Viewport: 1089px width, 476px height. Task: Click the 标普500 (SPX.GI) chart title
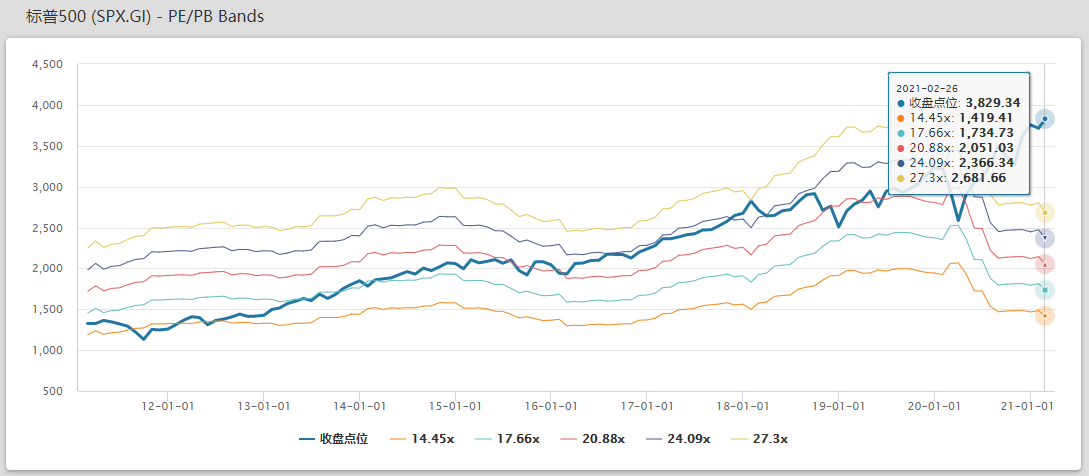coord(138,17)
